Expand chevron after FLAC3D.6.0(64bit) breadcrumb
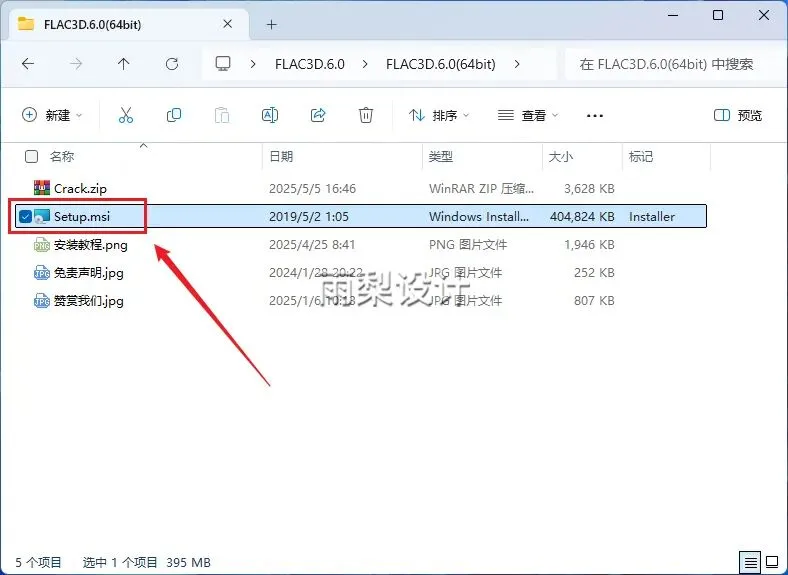This screenshot has width=788, height=575. pos(517,64)
